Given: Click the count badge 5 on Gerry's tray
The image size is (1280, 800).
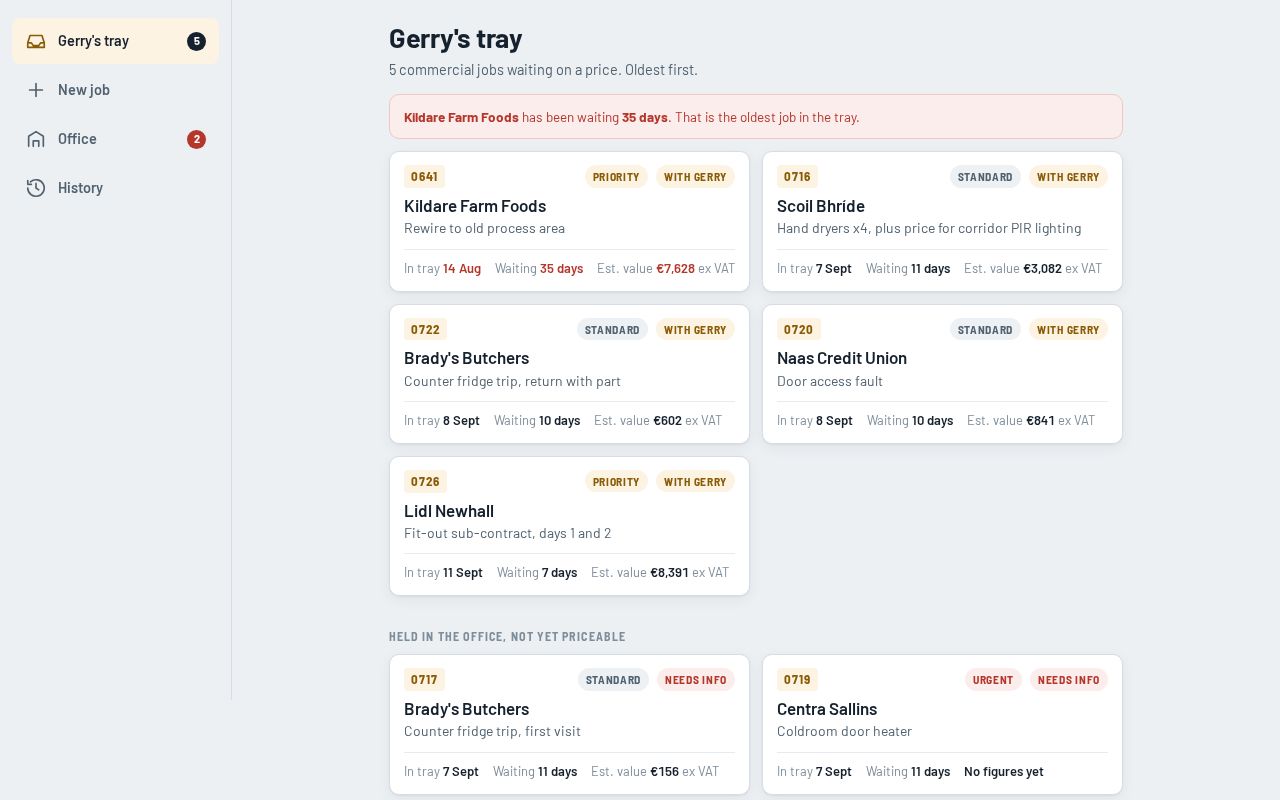Looking at the screenshot, I should coord(196,41).
